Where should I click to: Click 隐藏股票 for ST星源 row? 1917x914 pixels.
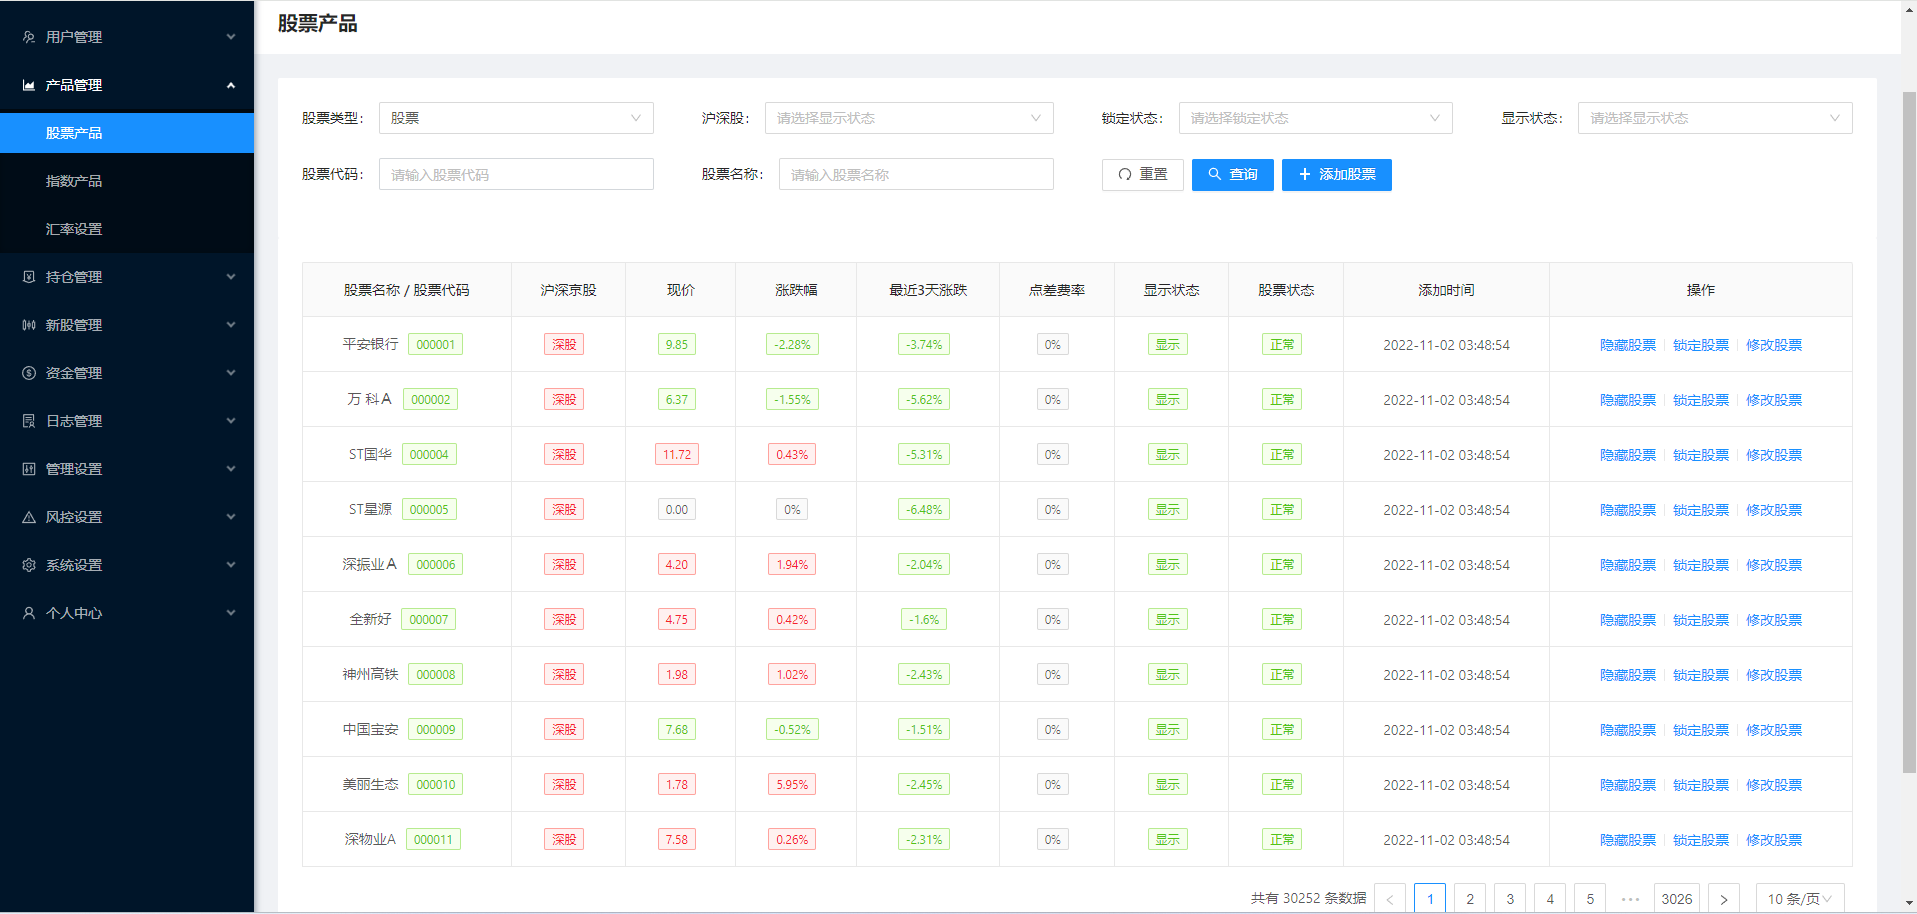point(1627,510)
